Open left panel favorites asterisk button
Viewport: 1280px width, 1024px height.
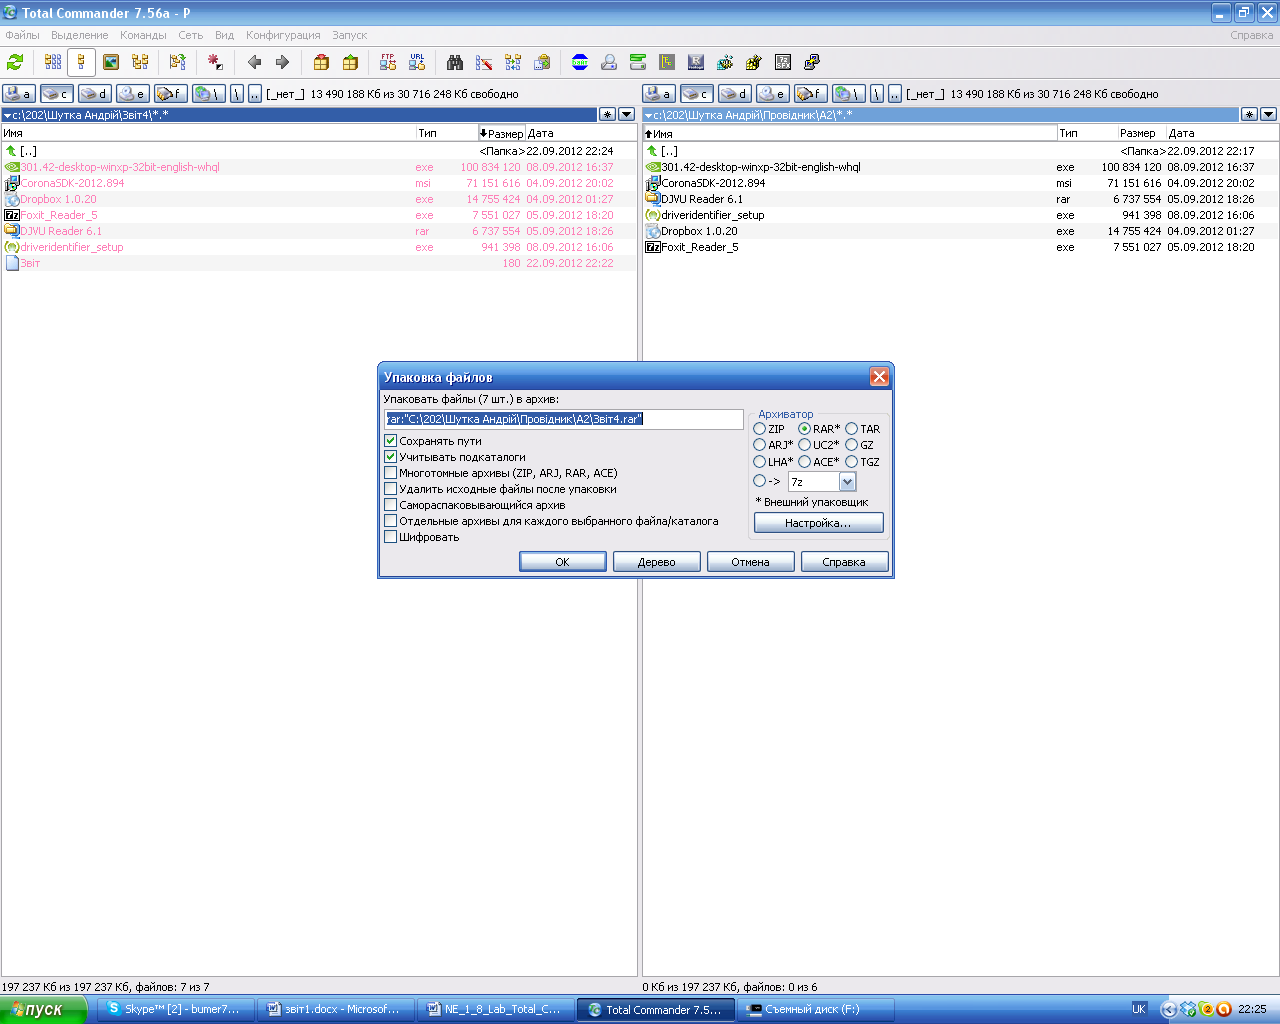point(607,114)
